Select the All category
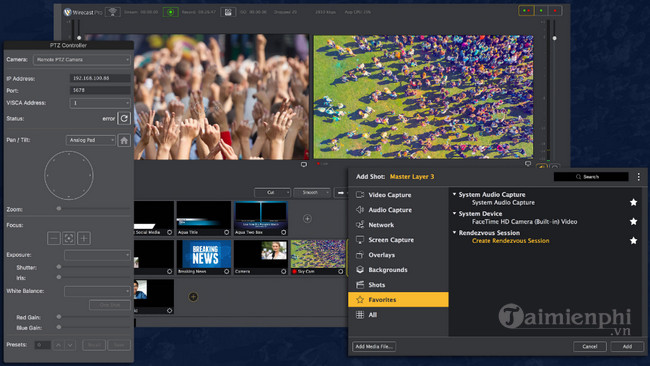 coord(398,315)
